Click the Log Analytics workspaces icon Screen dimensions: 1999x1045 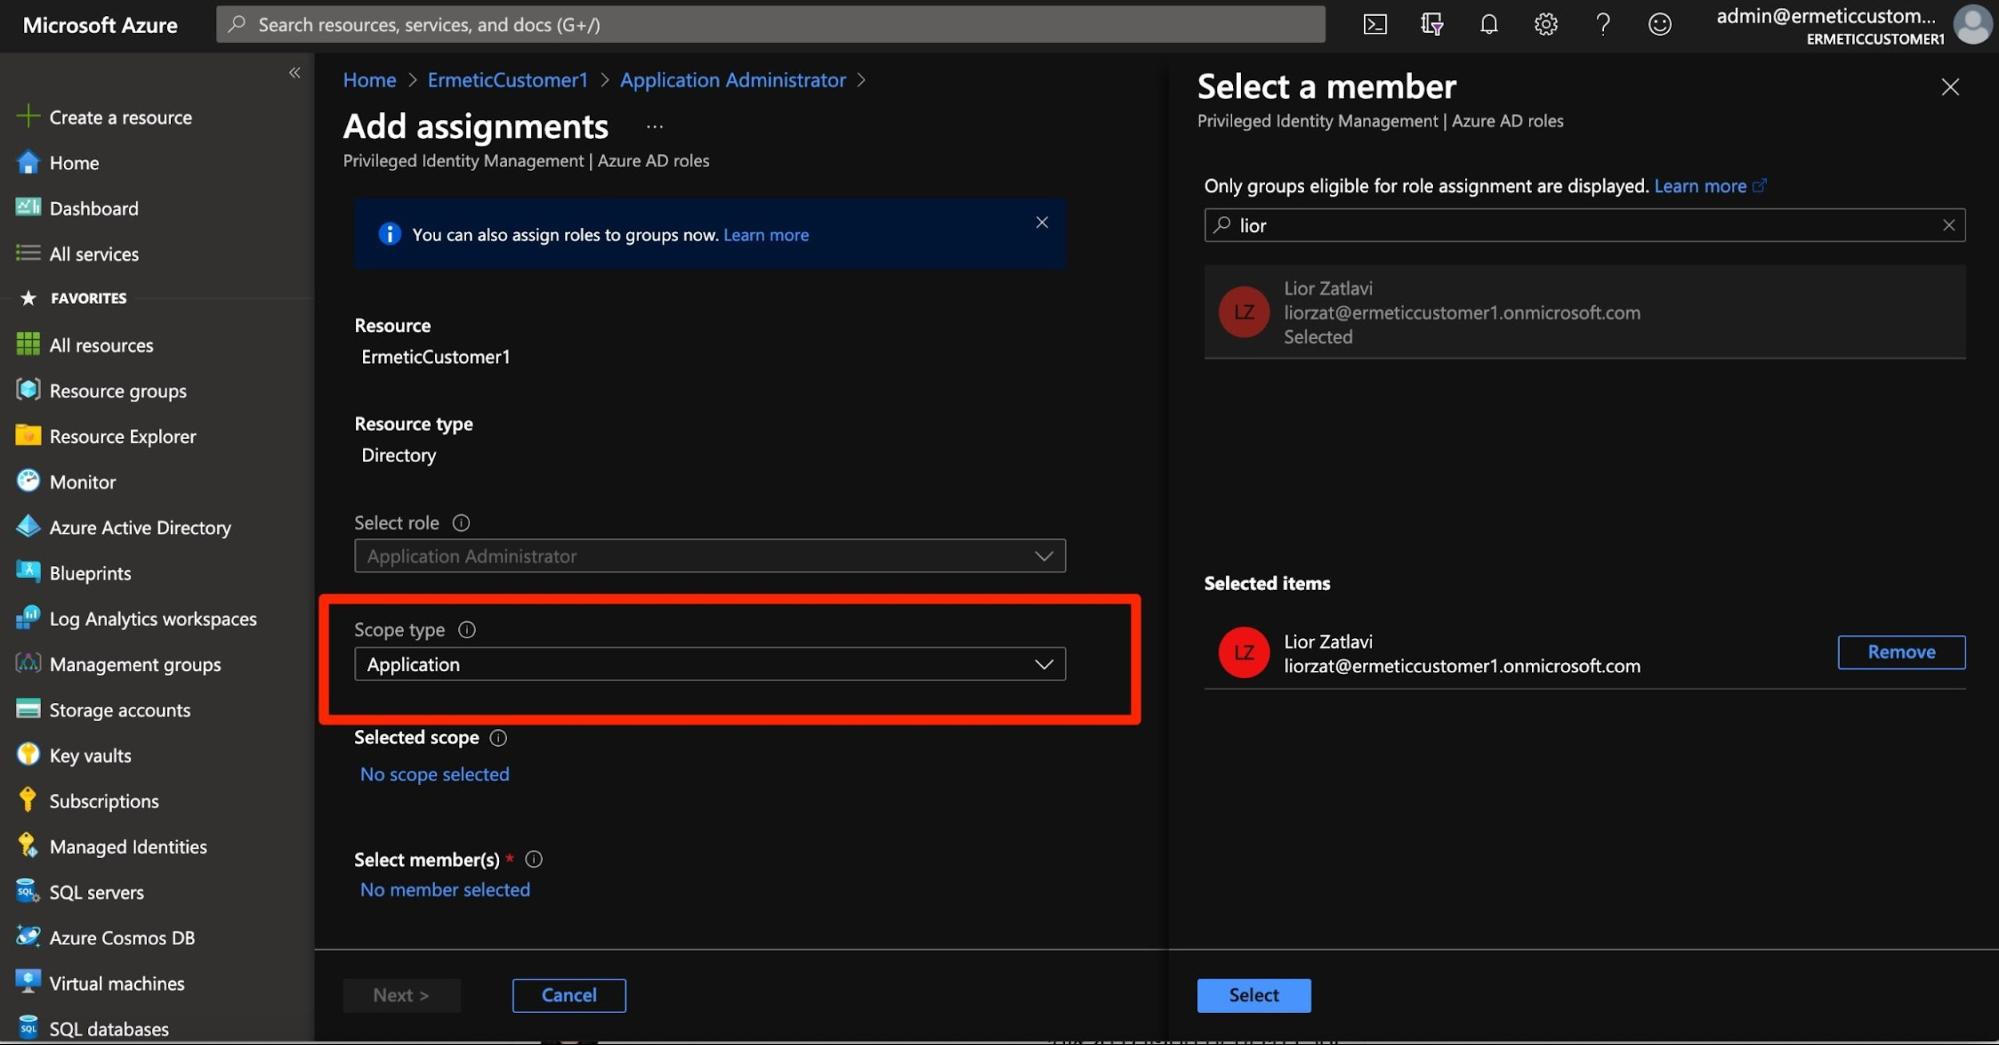coord(28,618)
